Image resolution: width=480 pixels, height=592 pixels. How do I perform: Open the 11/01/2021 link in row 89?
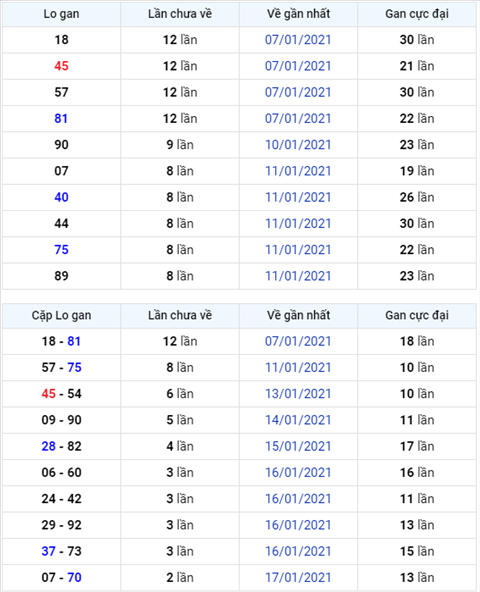(298, 276)
